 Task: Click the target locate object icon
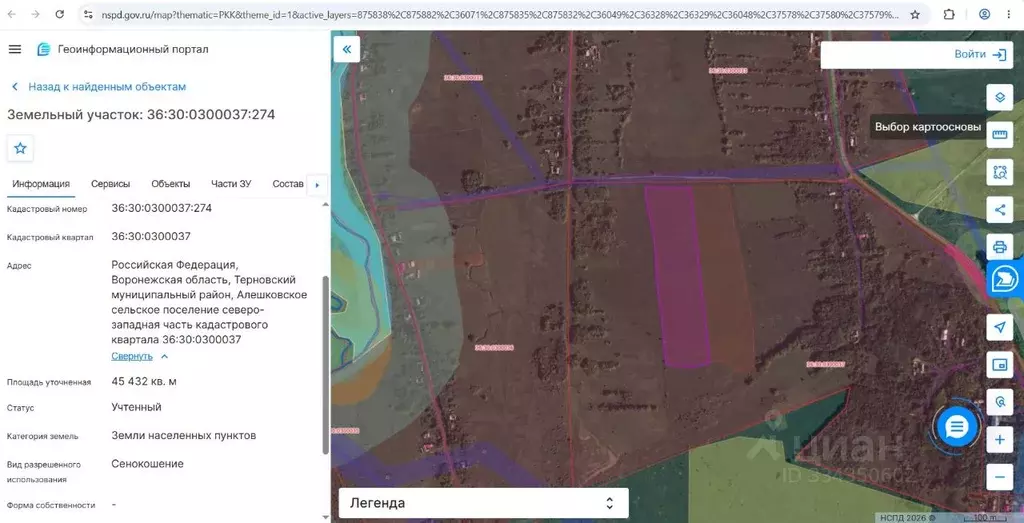[x=999, y=402]
